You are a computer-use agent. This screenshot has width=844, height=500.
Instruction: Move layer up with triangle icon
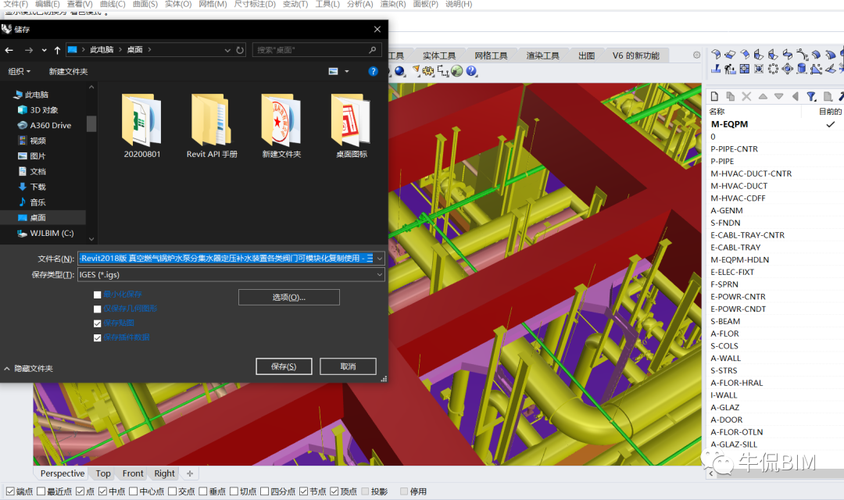(x=763, y=96)
